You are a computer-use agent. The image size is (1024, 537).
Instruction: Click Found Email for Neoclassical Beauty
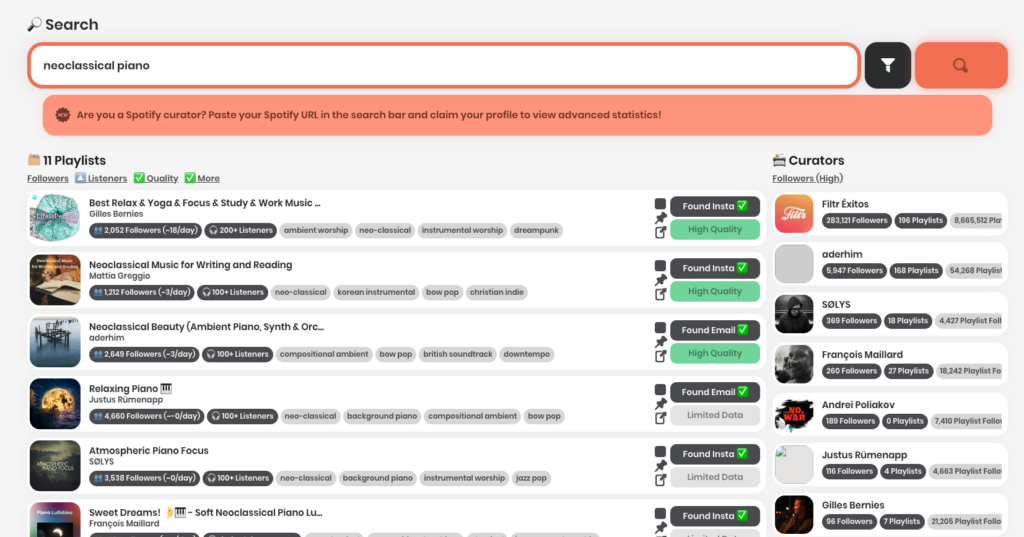coord(715,331)
